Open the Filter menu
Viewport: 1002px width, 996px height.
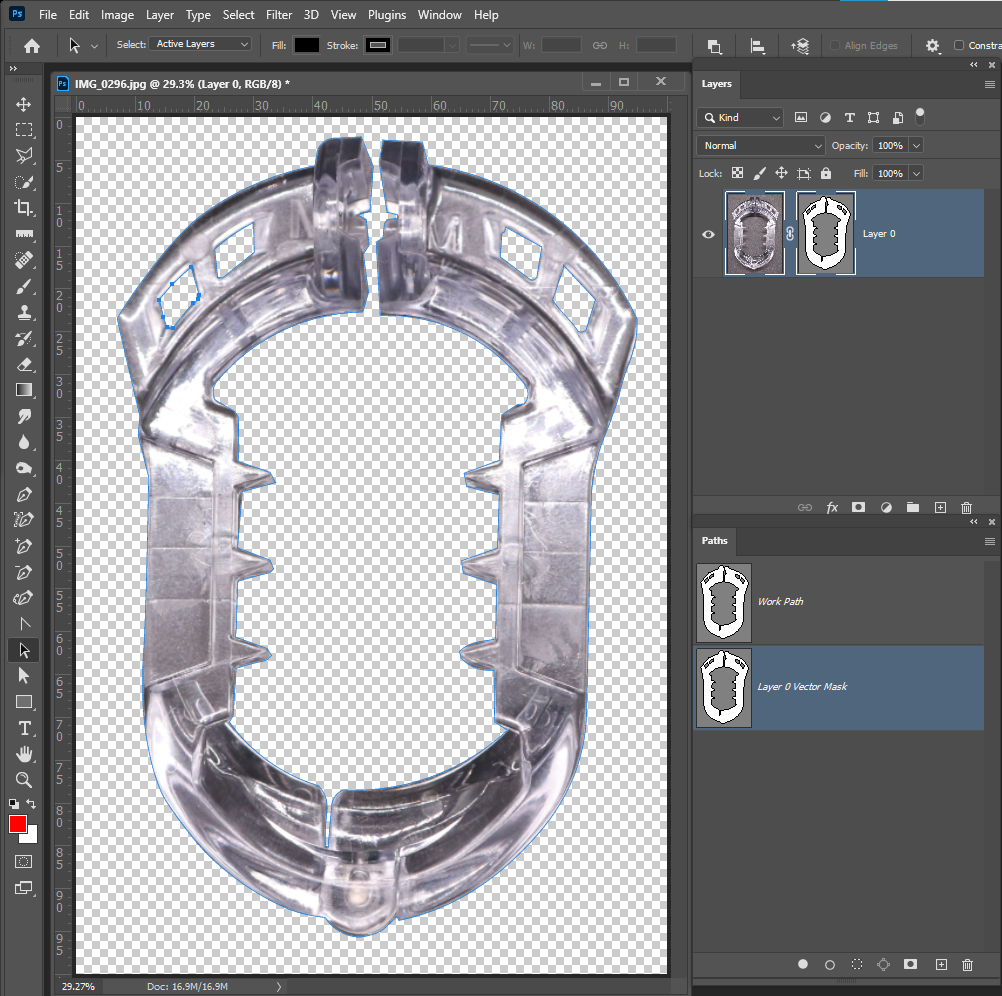point(279,15)
